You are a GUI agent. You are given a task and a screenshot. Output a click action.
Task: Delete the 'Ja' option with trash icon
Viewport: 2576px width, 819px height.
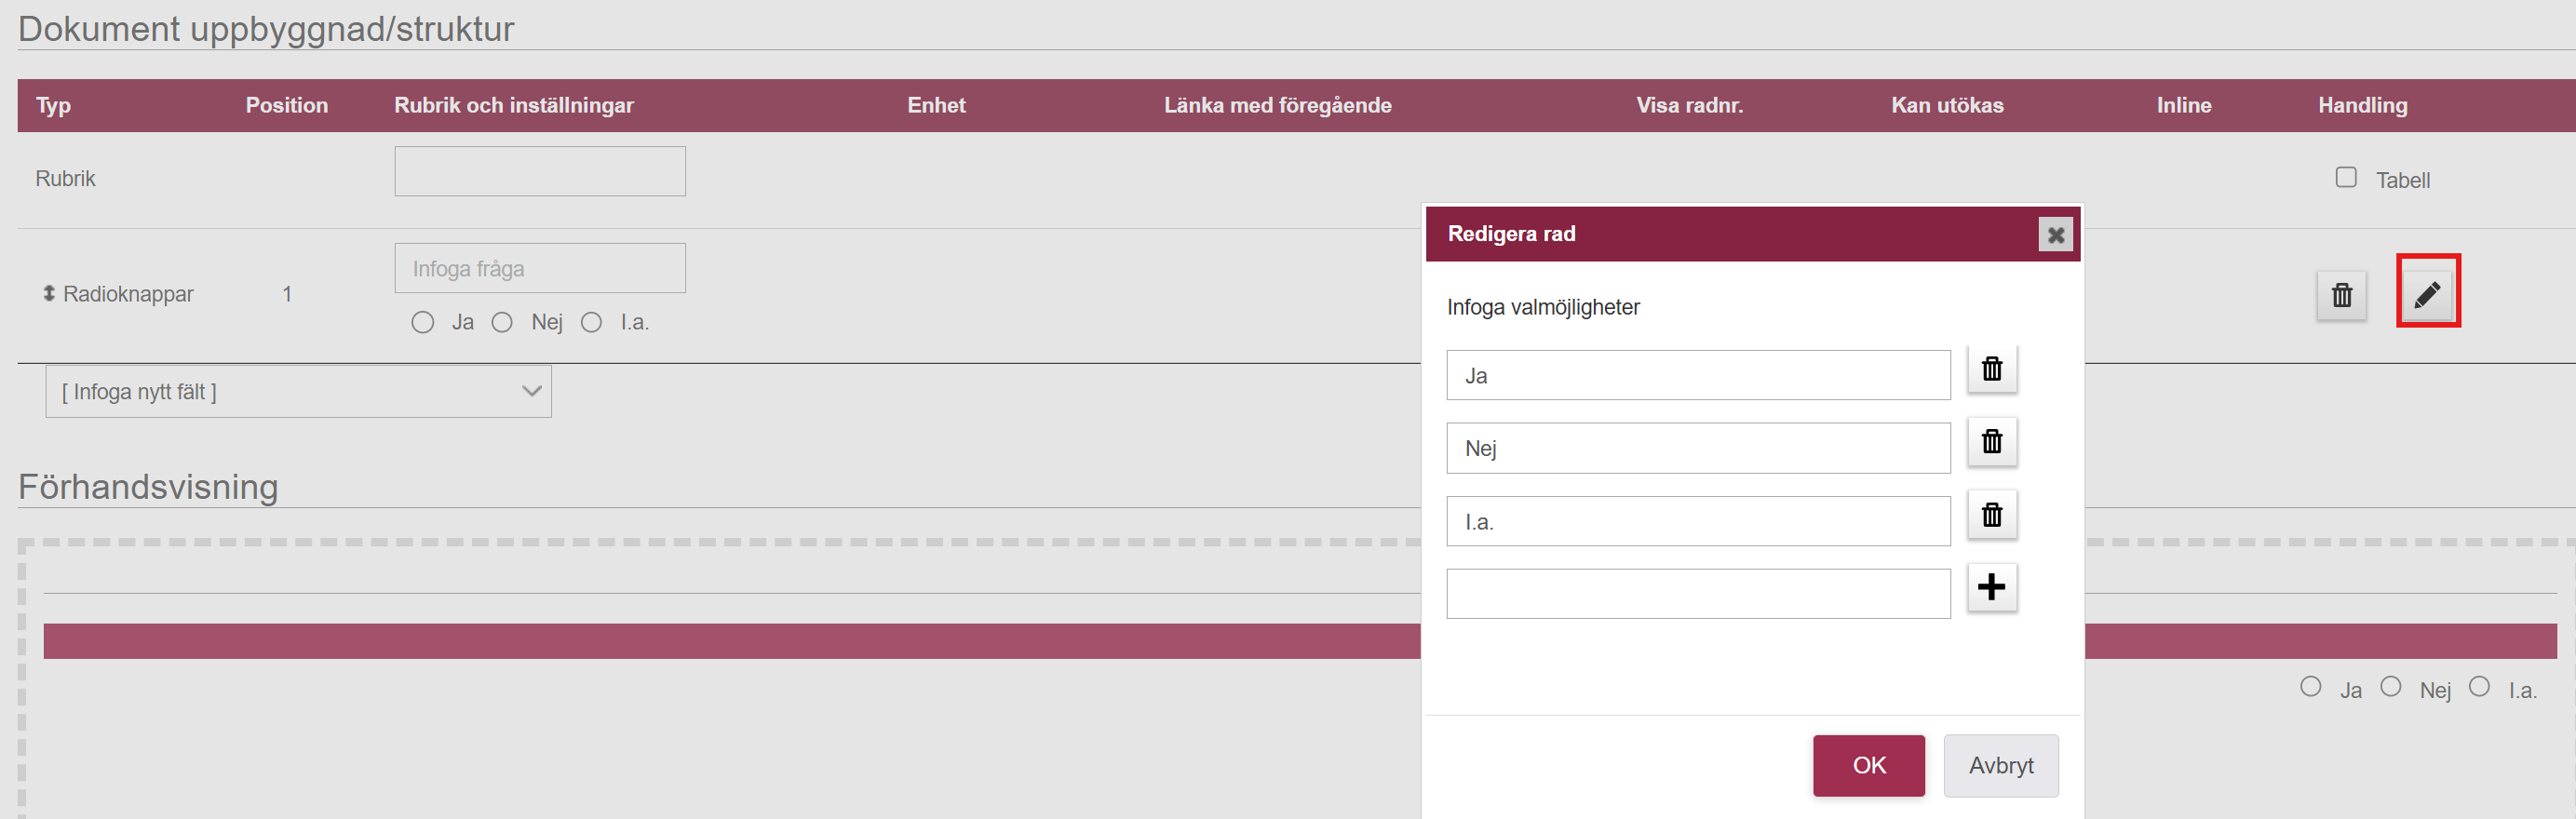point(1991,369)
